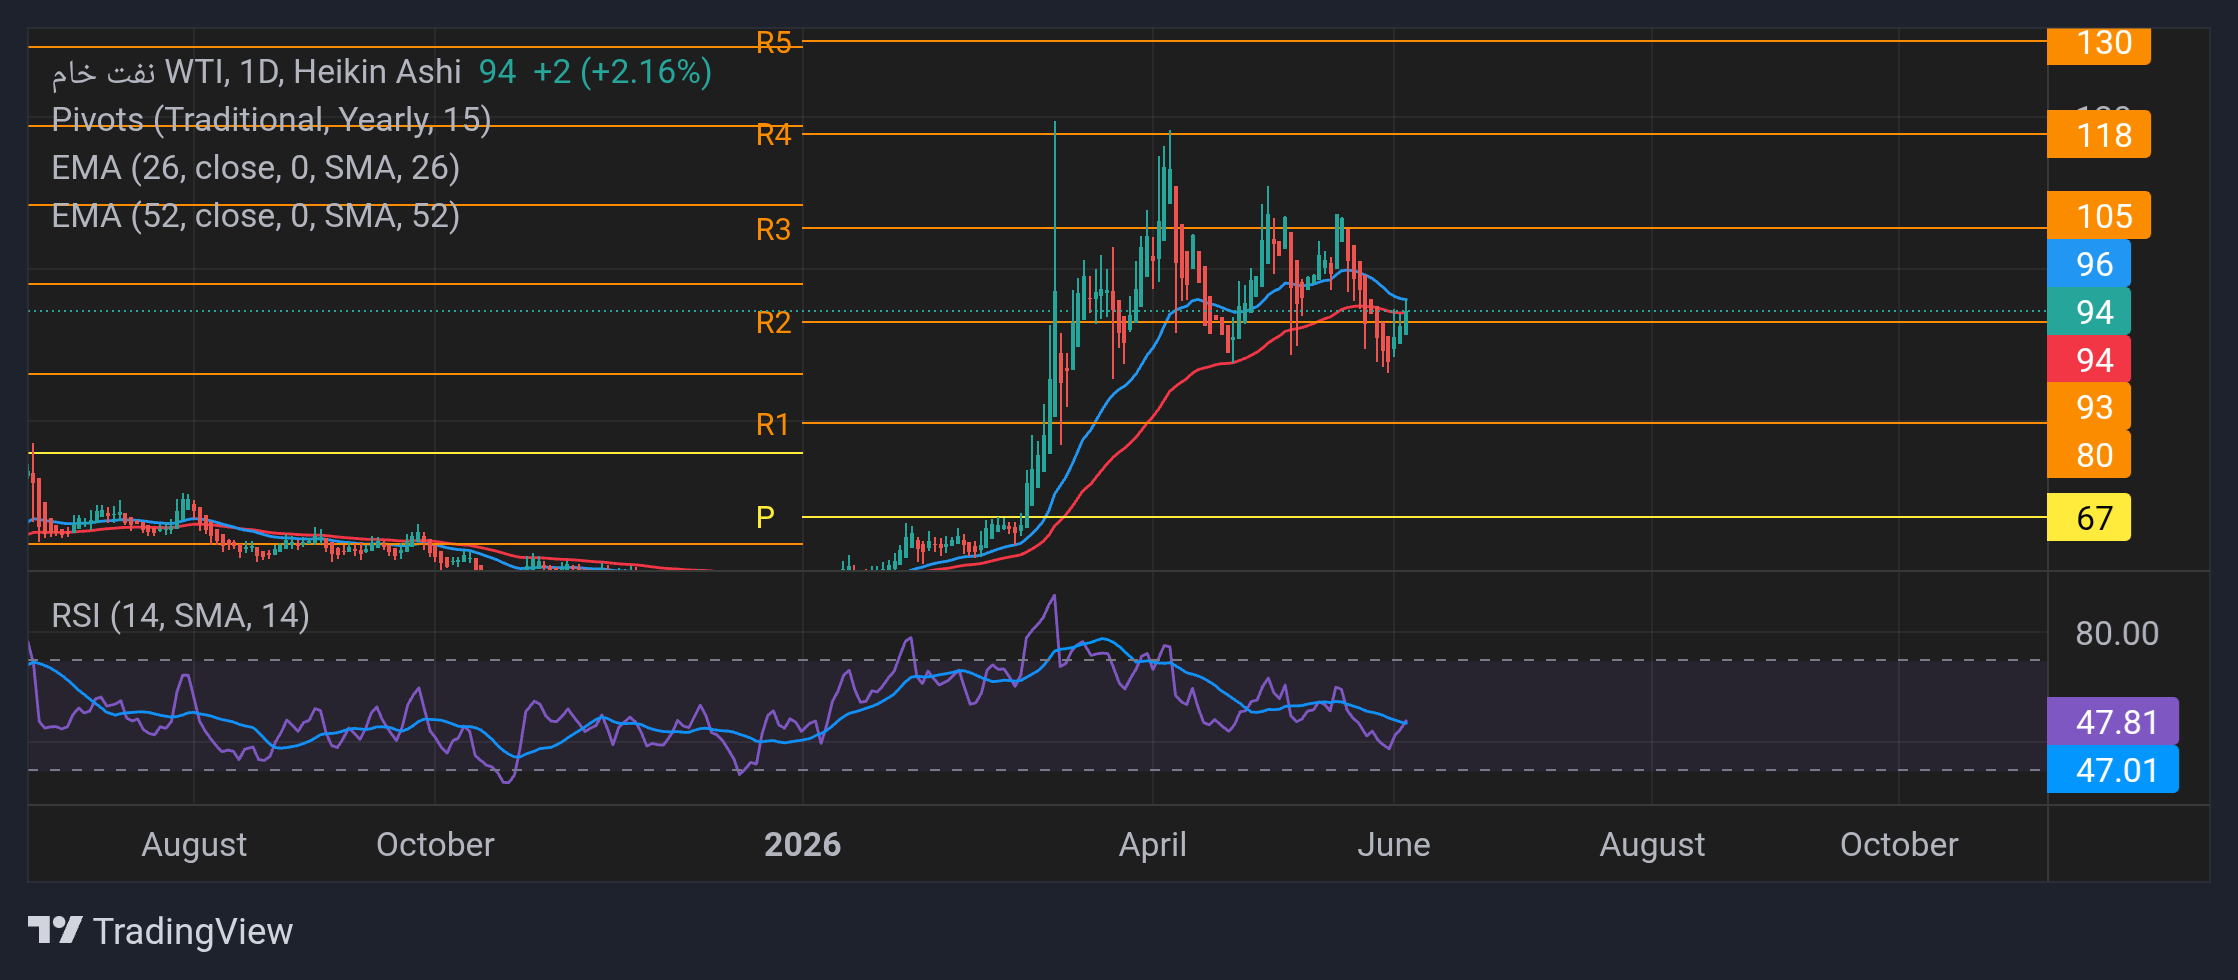Select the EMA (26, close) indicator legend
This screenshot has height=980, width=2238.
[255, 167]
